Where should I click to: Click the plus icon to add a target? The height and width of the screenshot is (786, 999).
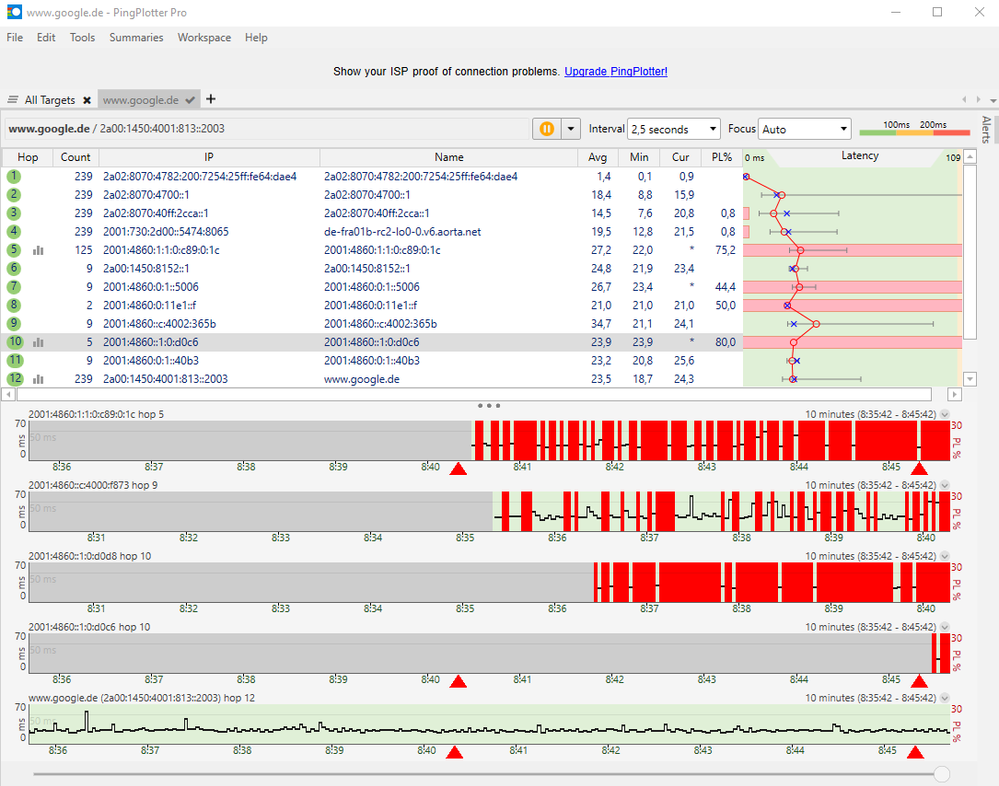tap(211, 99)
